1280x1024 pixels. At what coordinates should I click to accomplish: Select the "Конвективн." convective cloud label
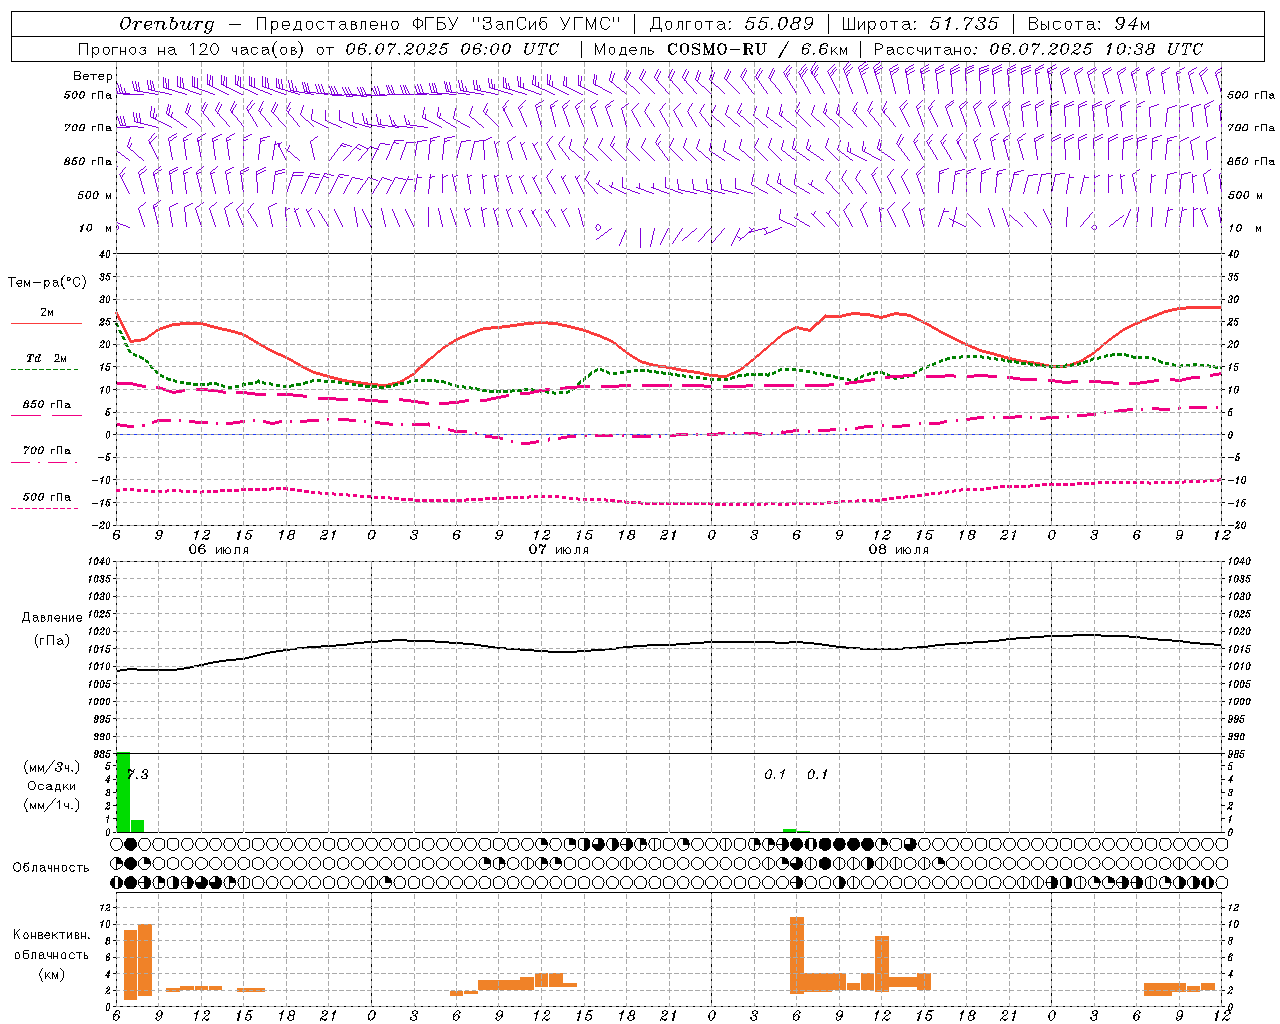[51, 935]
